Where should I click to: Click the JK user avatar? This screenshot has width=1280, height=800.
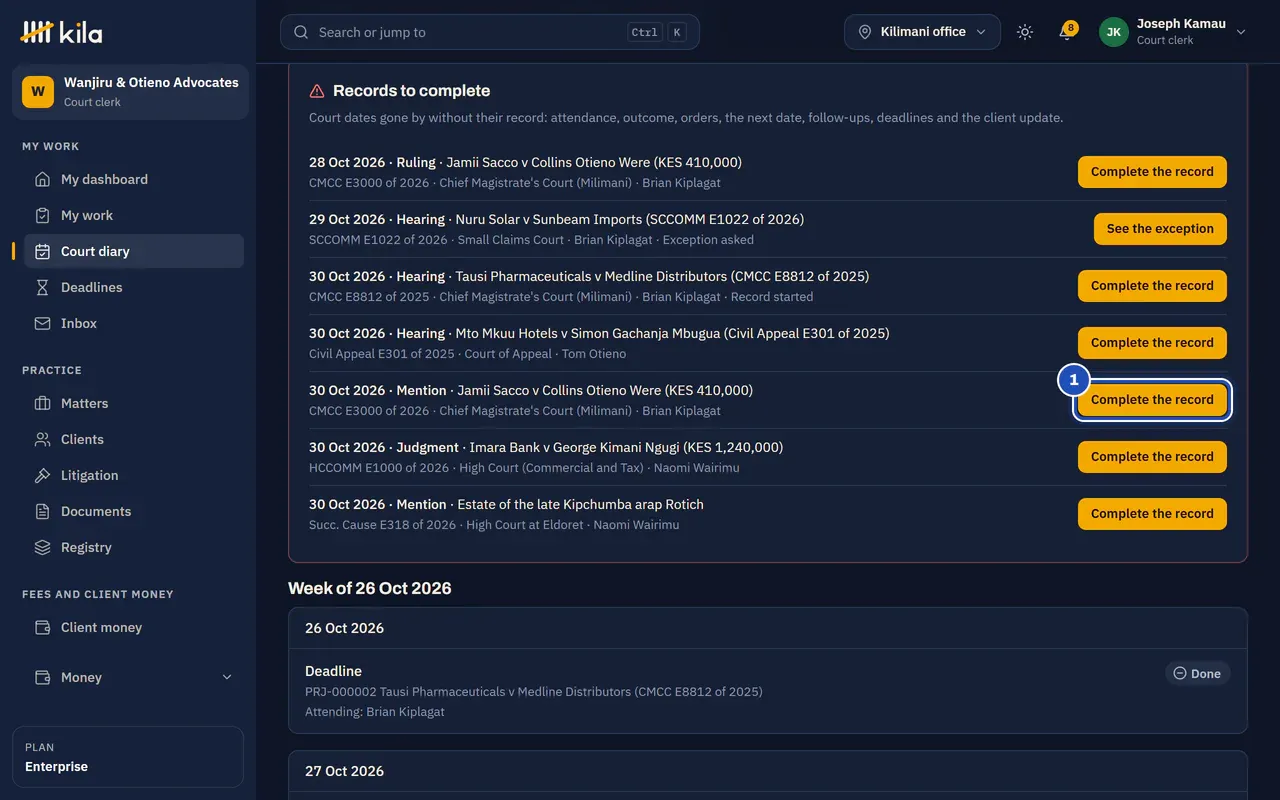(x=1114, y=32)
